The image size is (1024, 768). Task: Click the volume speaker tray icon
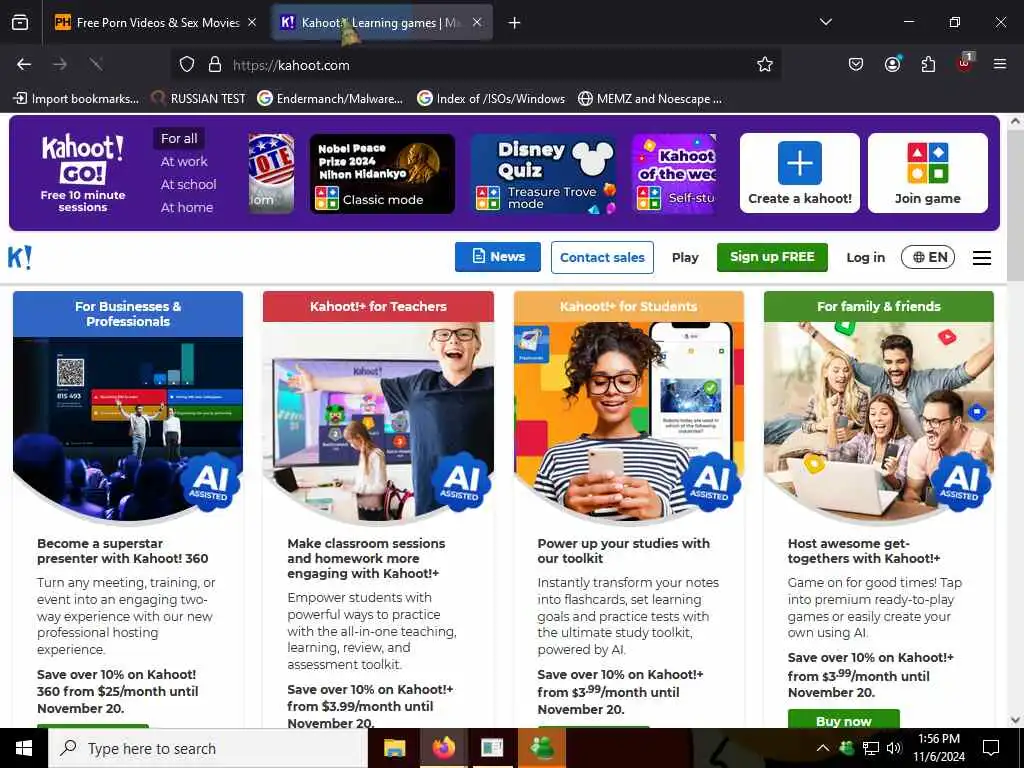tap(894, 748)
